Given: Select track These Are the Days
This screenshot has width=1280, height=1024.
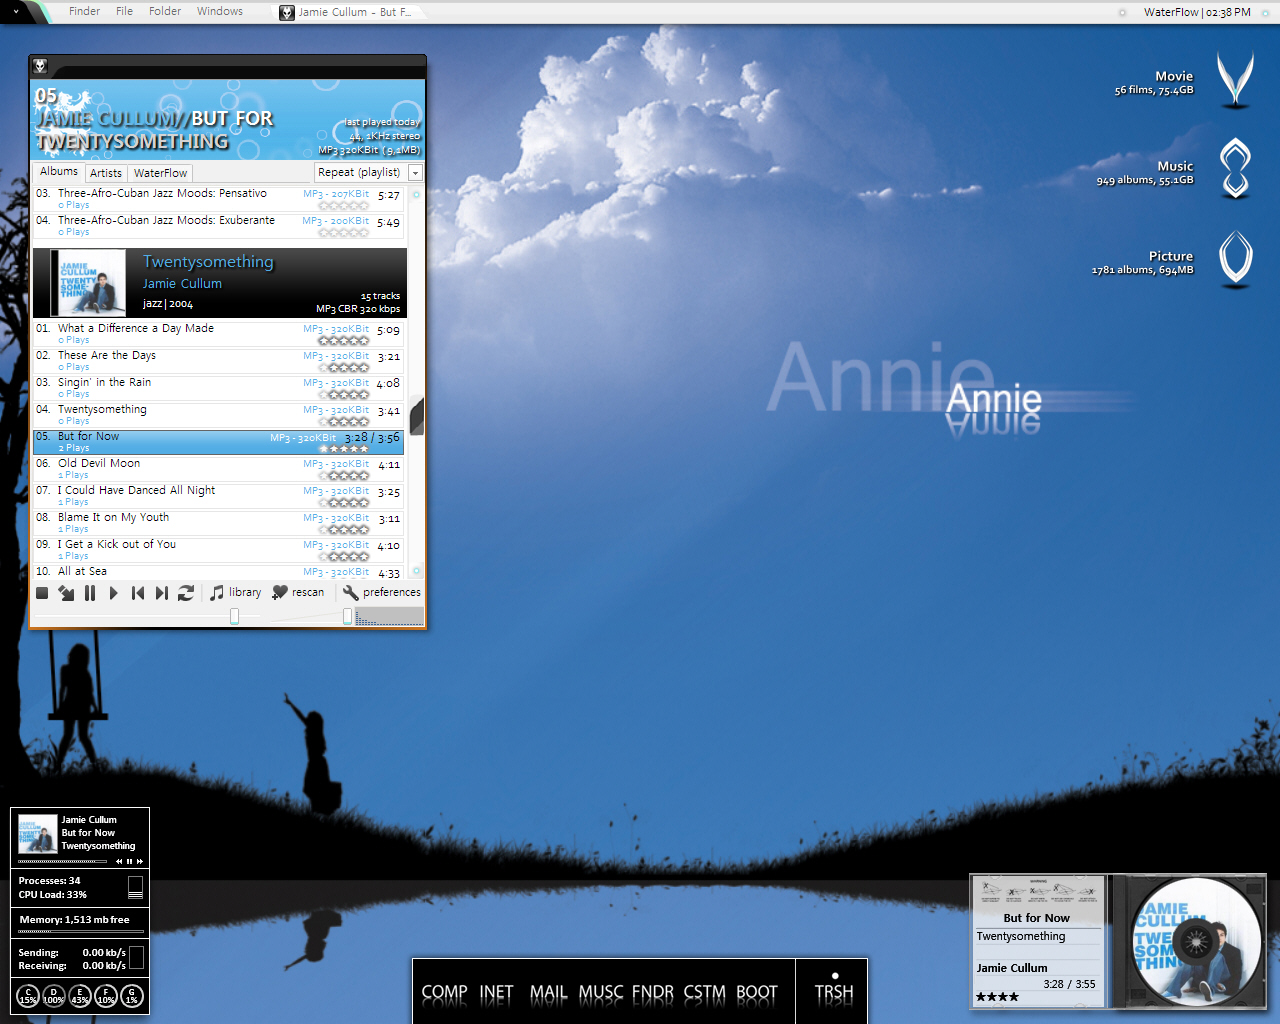Looking at the screenshot, I should click(x=219, y=361).
